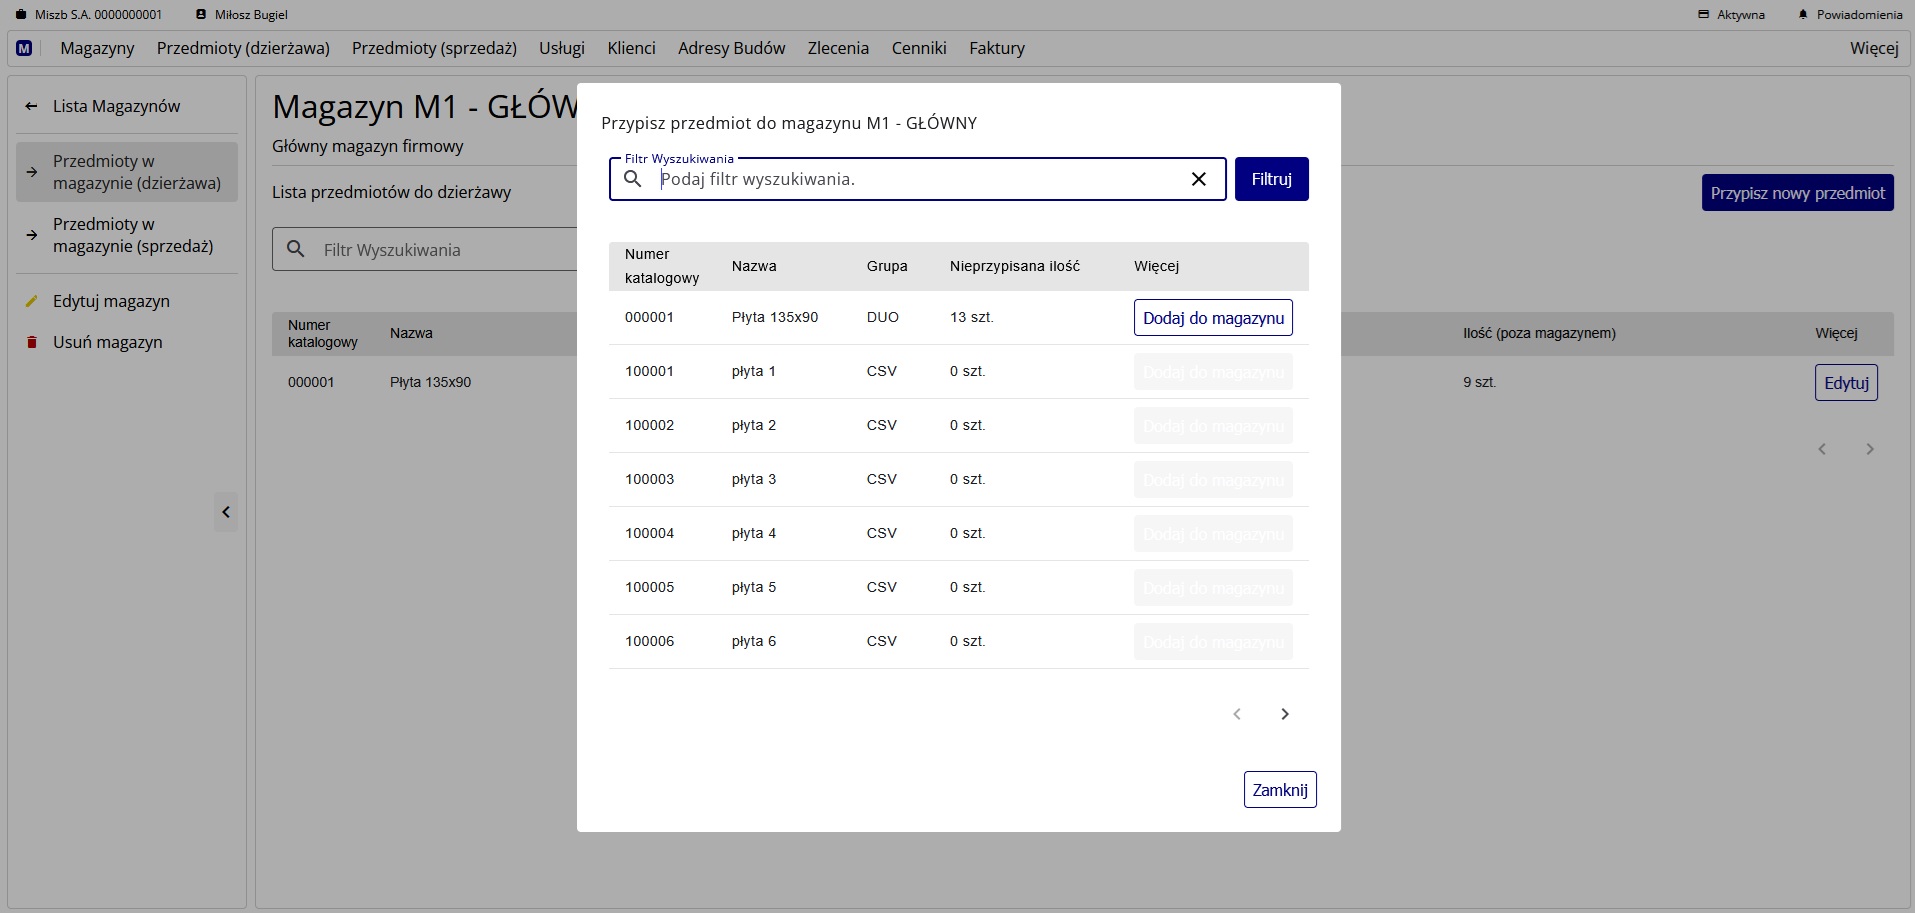Screen dimensions: 1915x913
Task: Select Przedmioty w magazynie (sprzedaż)
Action: click(x=132, y=235)
